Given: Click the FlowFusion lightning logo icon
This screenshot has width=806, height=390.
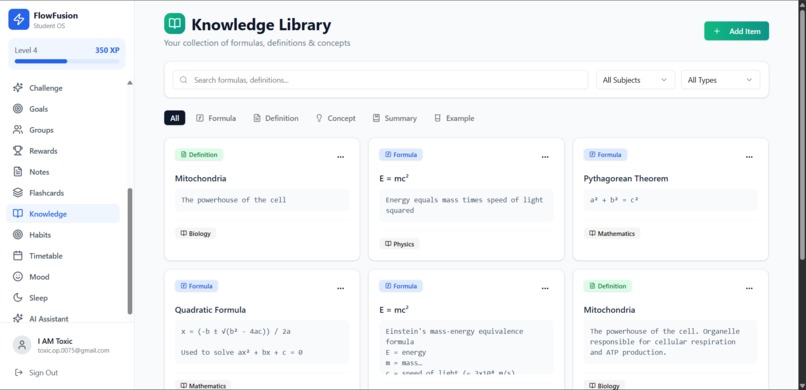Looking at the screenshot, I should (19, 19).
